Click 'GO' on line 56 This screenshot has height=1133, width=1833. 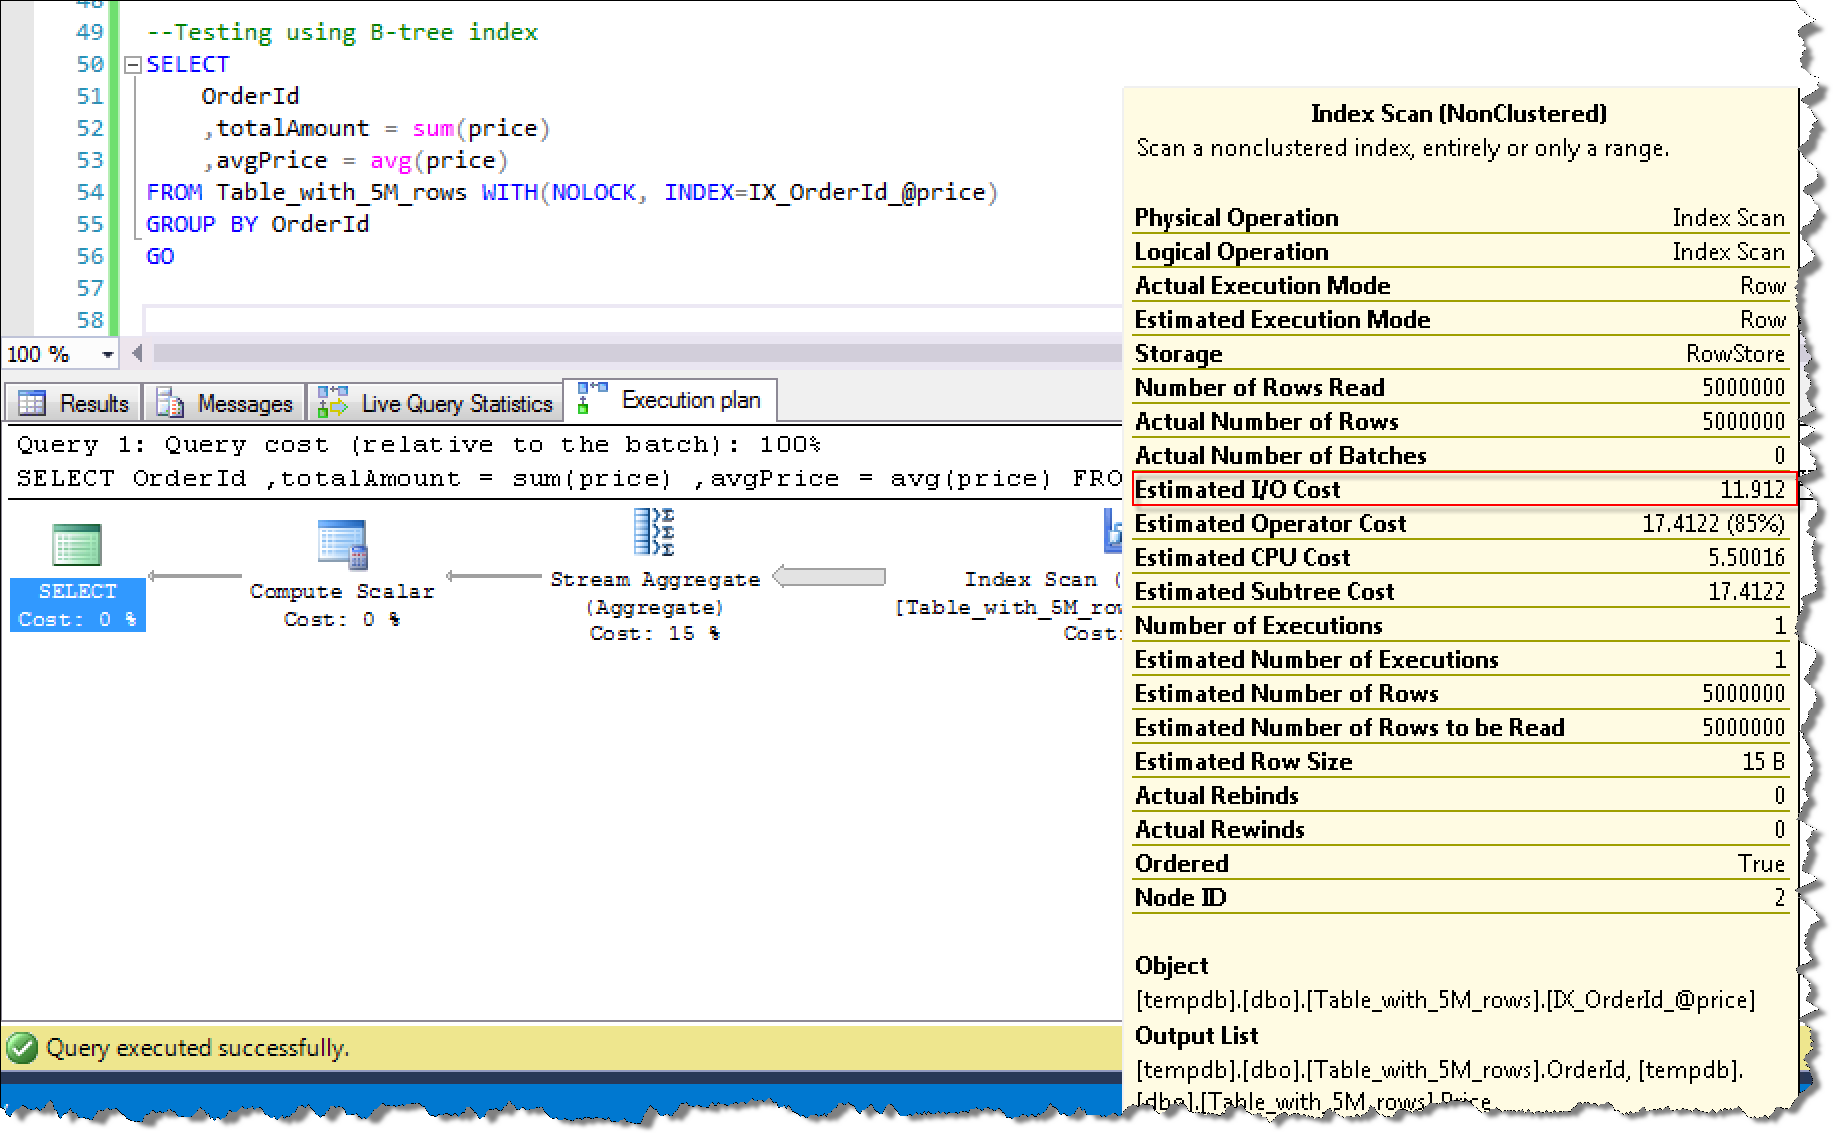(x=160, y=256)
